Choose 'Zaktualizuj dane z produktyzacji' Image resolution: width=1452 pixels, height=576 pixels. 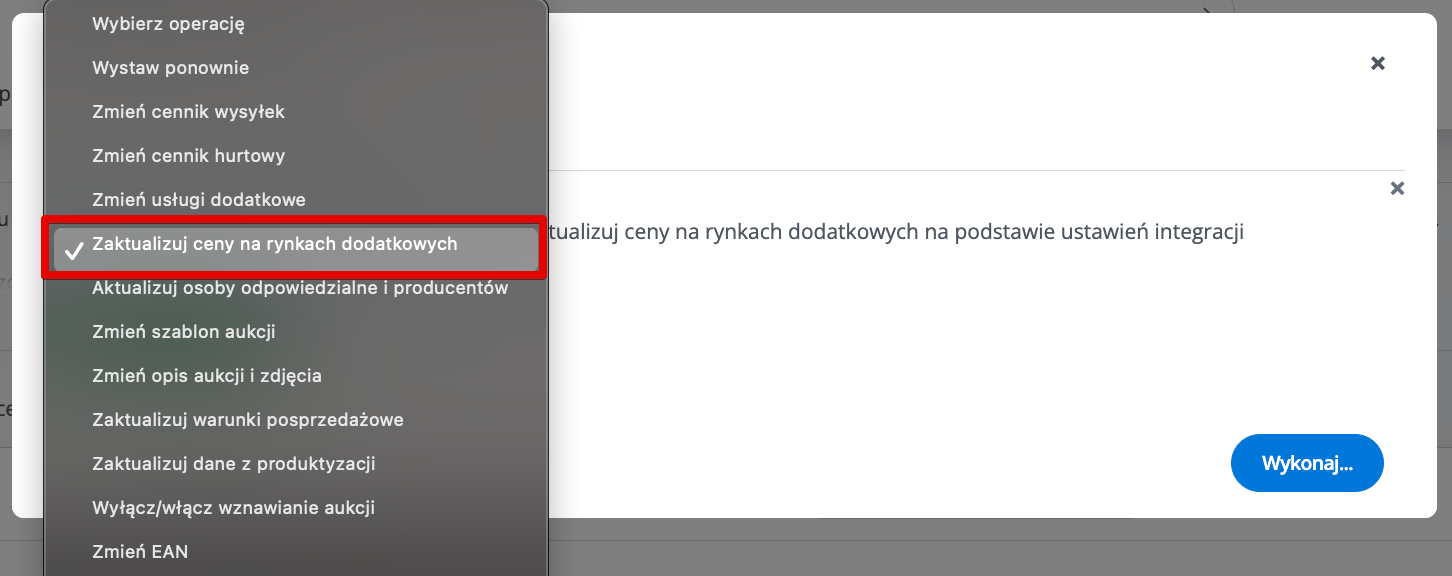tap(233, 464)
